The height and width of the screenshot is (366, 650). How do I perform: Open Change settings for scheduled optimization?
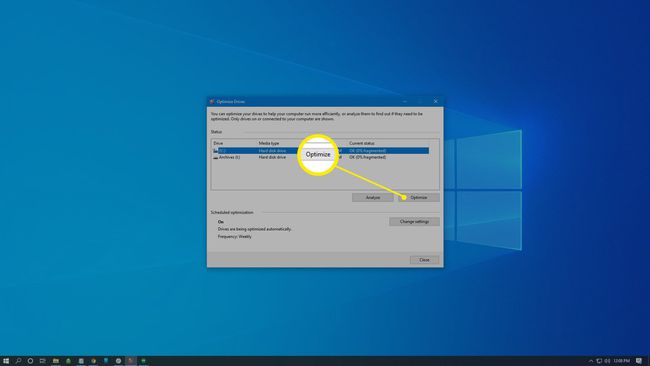click(x=414, y=222)
